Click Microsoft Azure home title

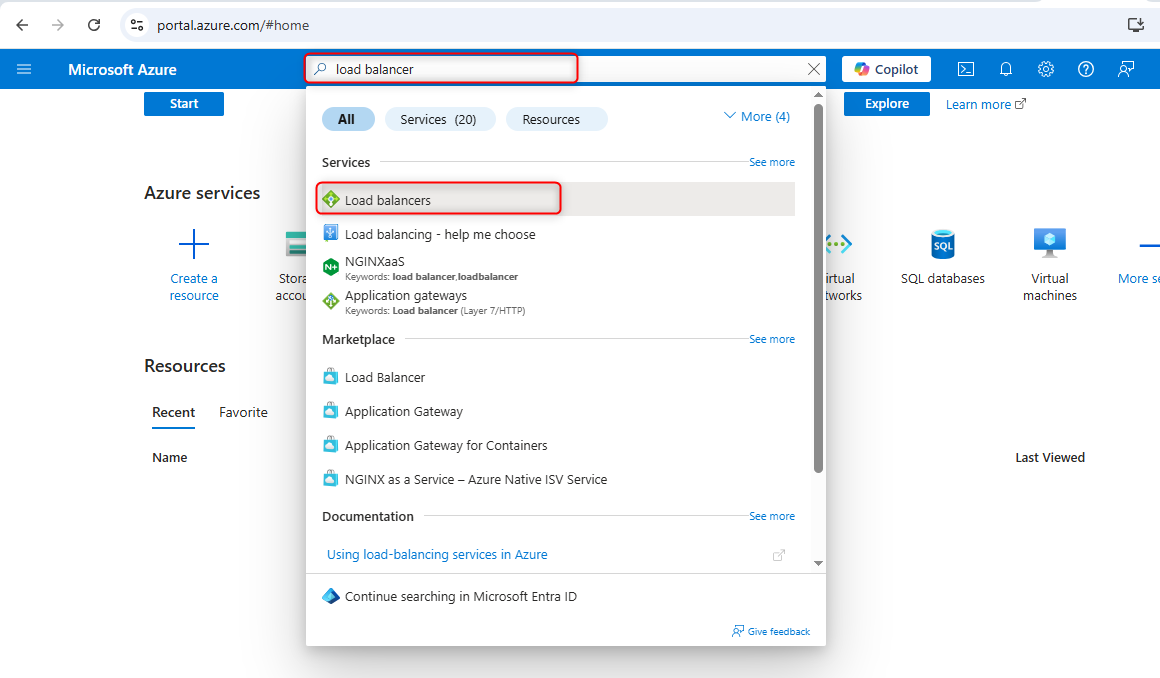click(x=122, y=70)
